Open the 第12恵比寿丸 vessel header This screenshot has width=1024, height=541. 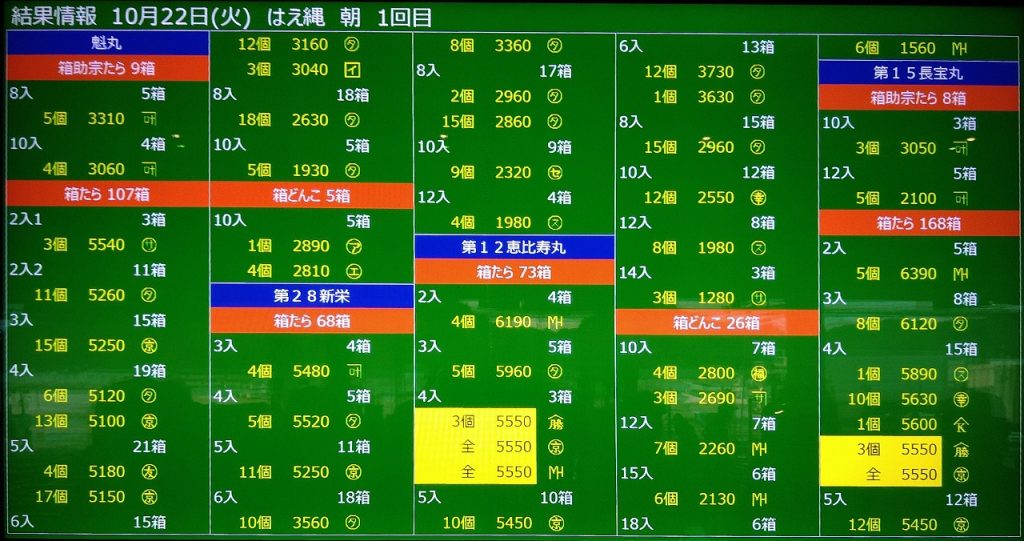tap(514, 247)
